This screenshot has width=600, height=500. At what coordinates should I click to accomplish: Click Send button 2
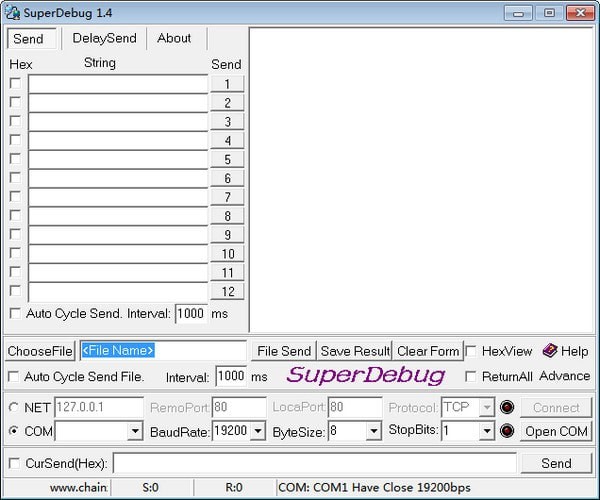pos(227,103)
